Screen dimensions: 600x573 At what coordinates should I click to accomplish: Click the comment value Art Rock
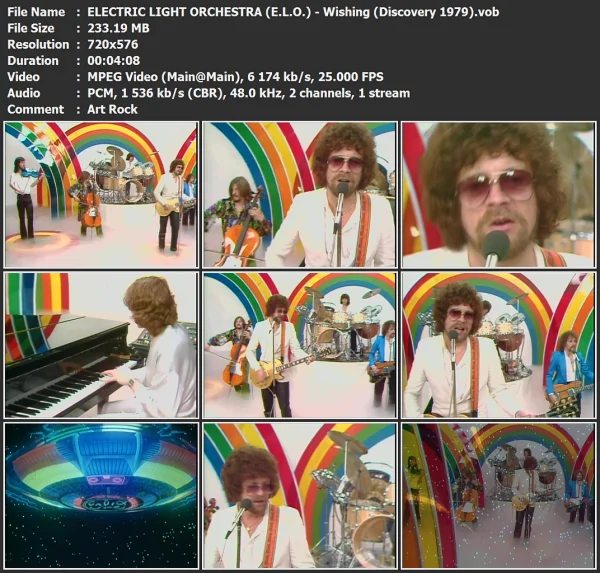coord(112,109)
